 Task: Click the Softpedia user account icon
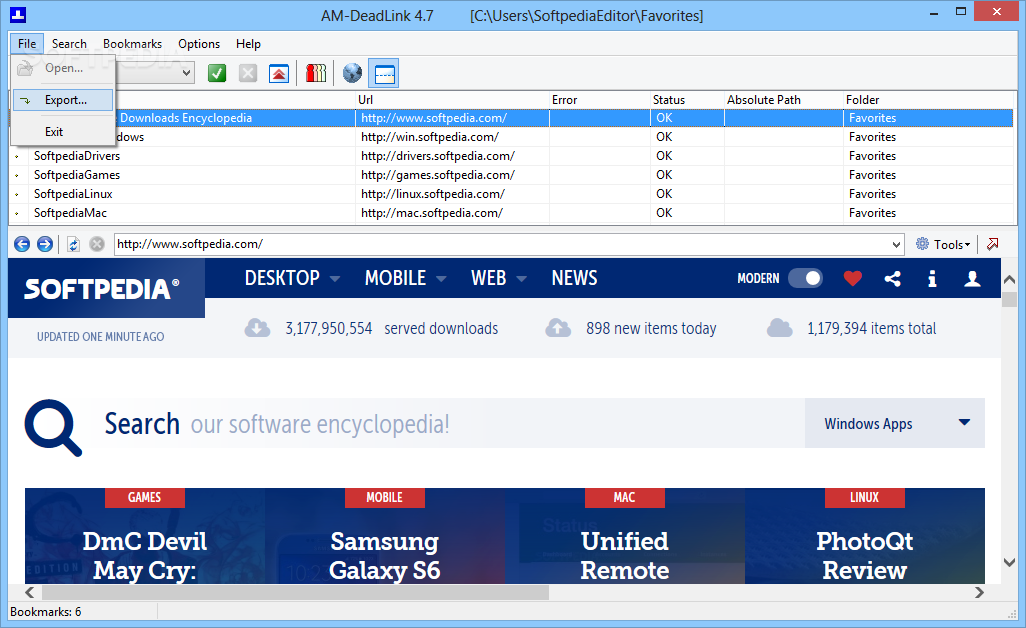972,279
